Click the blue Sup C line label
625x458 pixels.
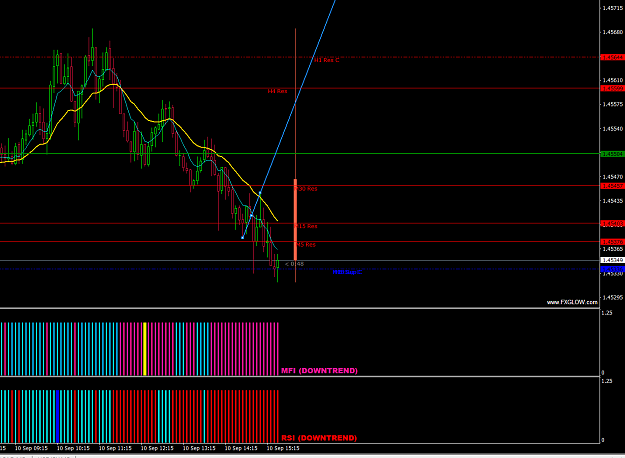click(348, 272)
